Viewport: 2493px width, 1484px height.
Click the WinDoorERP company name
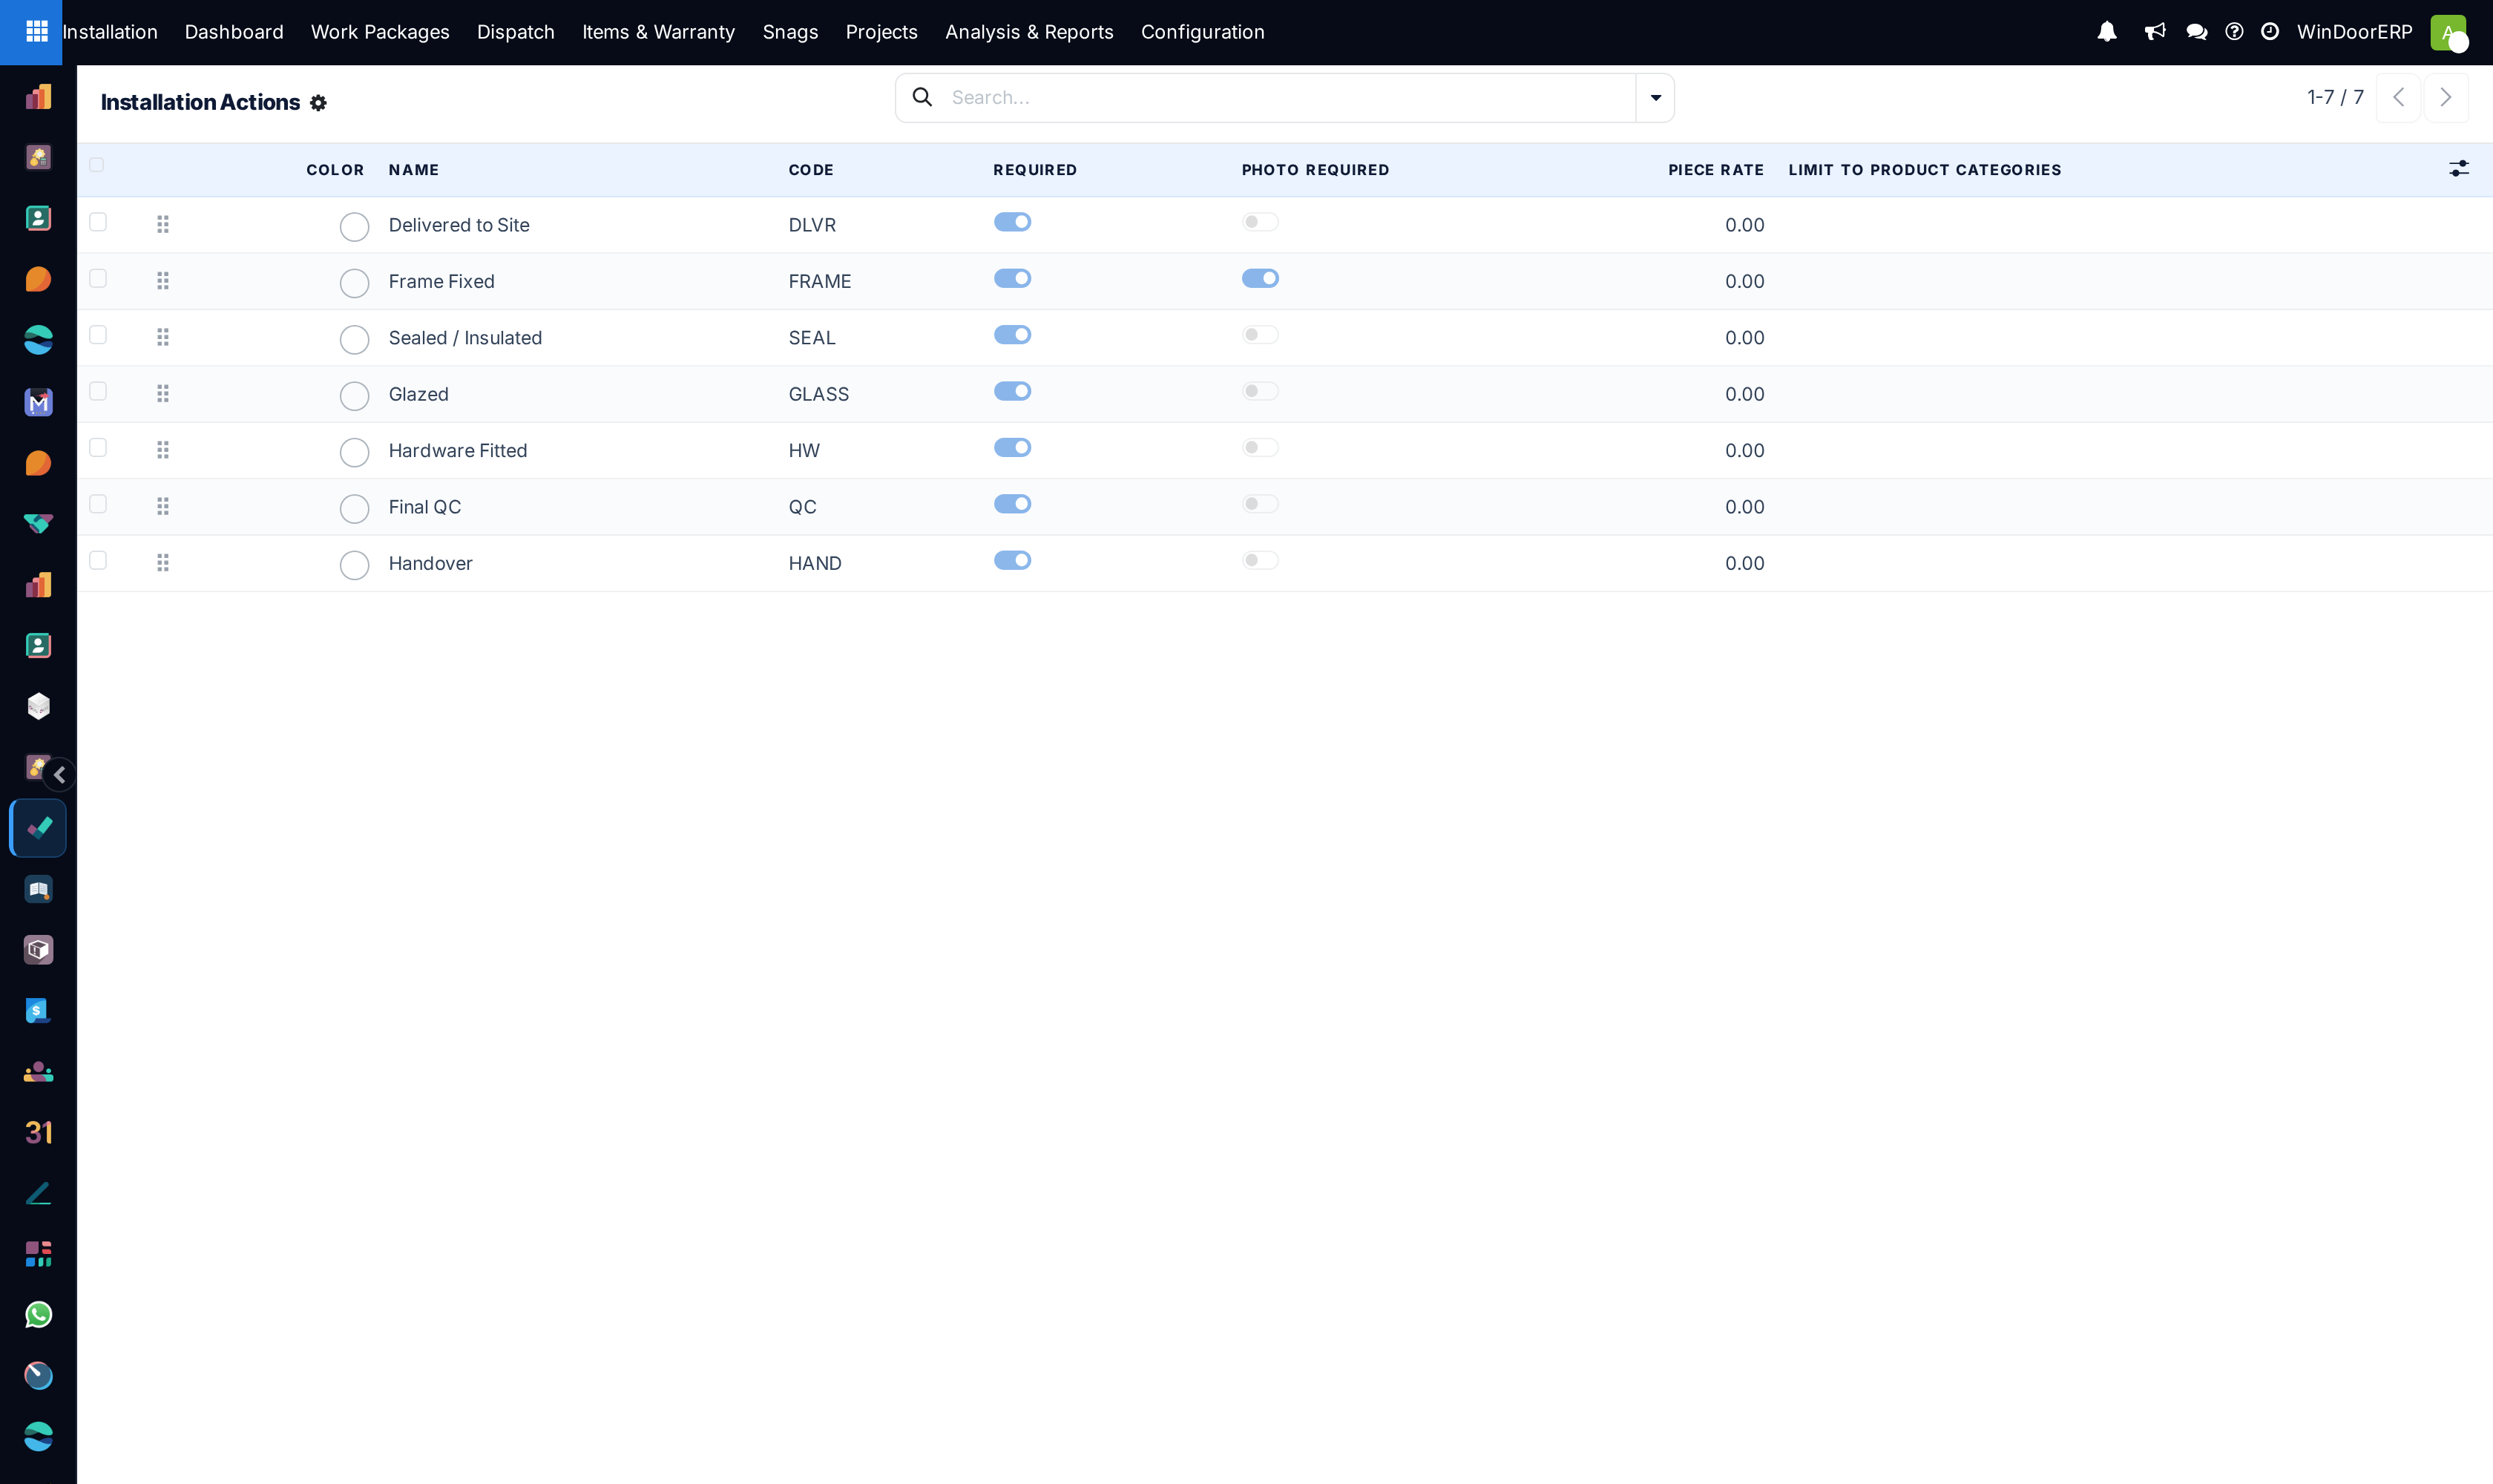[x=2355, y=32]
